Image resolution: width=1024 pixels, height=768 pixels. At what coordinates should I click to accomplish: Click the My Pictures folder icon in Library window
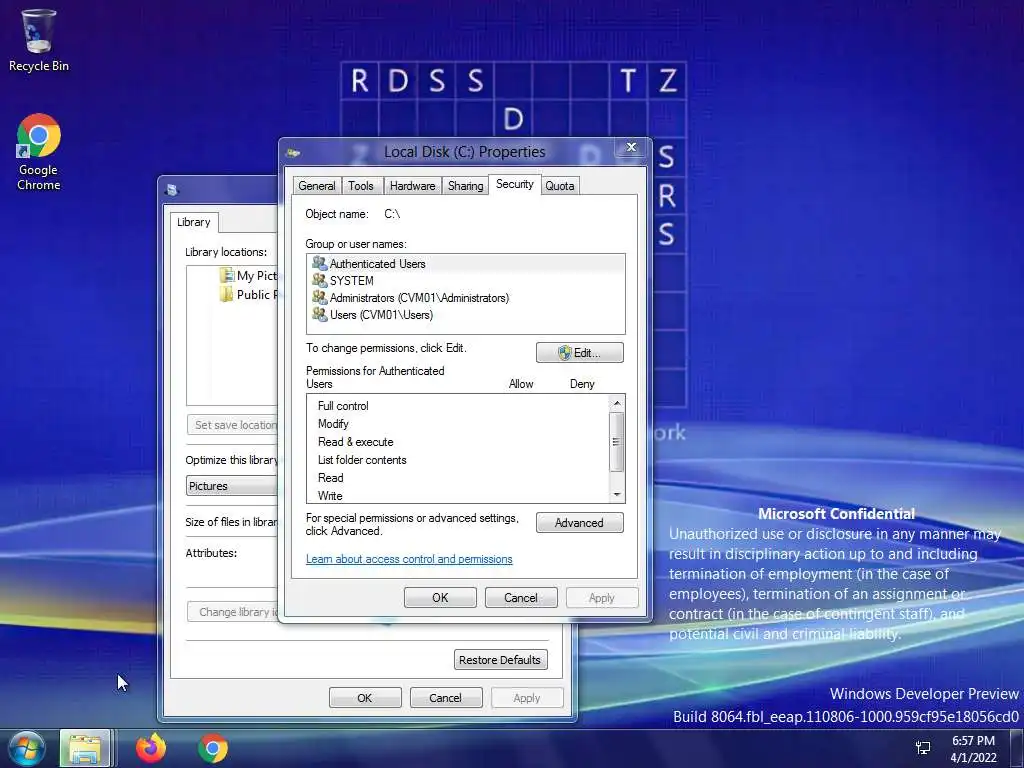point(227,276)
